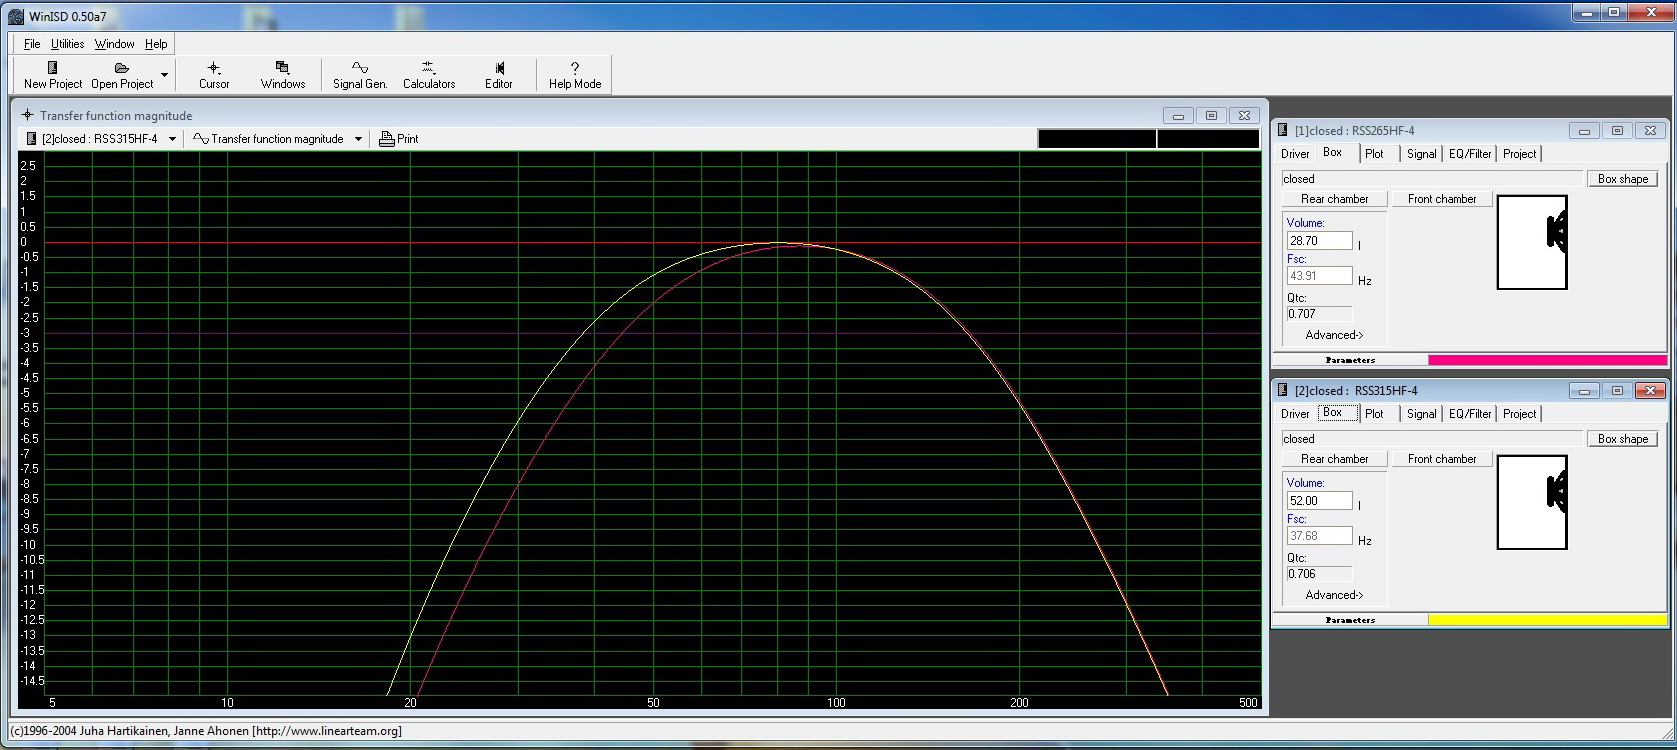Click Parameters bar in RSS315HF-4 window
Viewport: 1677px width, 750px height.
click(x=1350, y=620)
